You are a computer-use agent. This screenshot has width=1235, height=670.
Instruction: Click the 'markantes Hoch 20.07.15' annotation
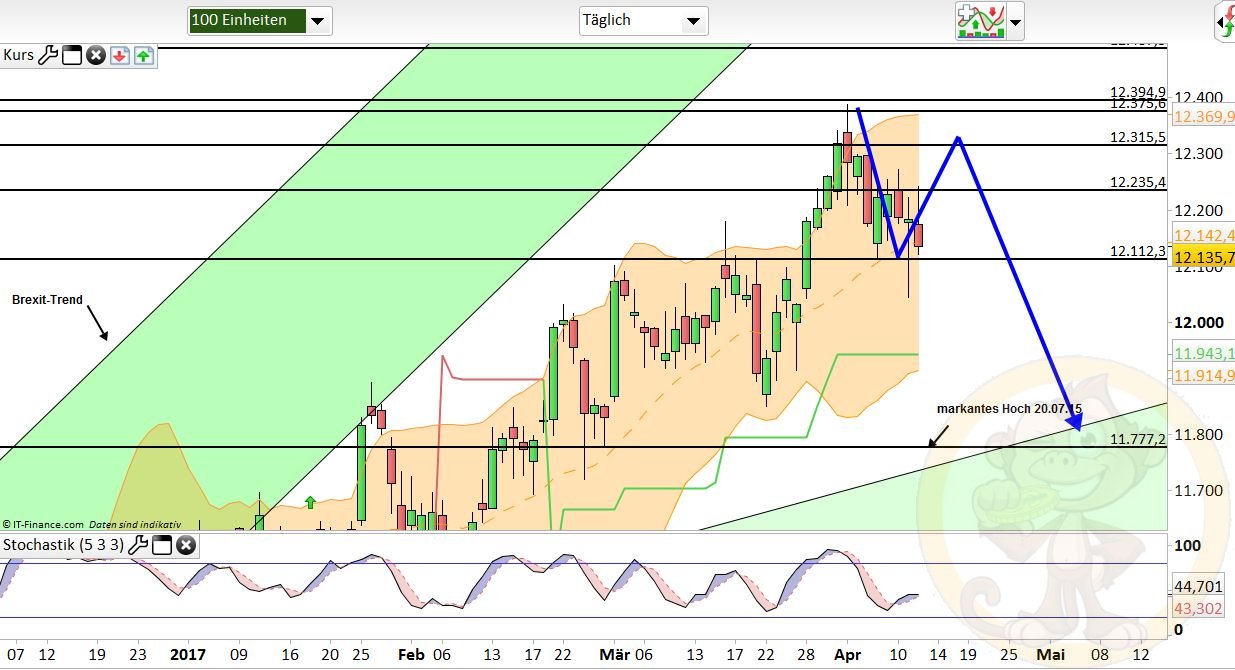tap(1010, 409)
